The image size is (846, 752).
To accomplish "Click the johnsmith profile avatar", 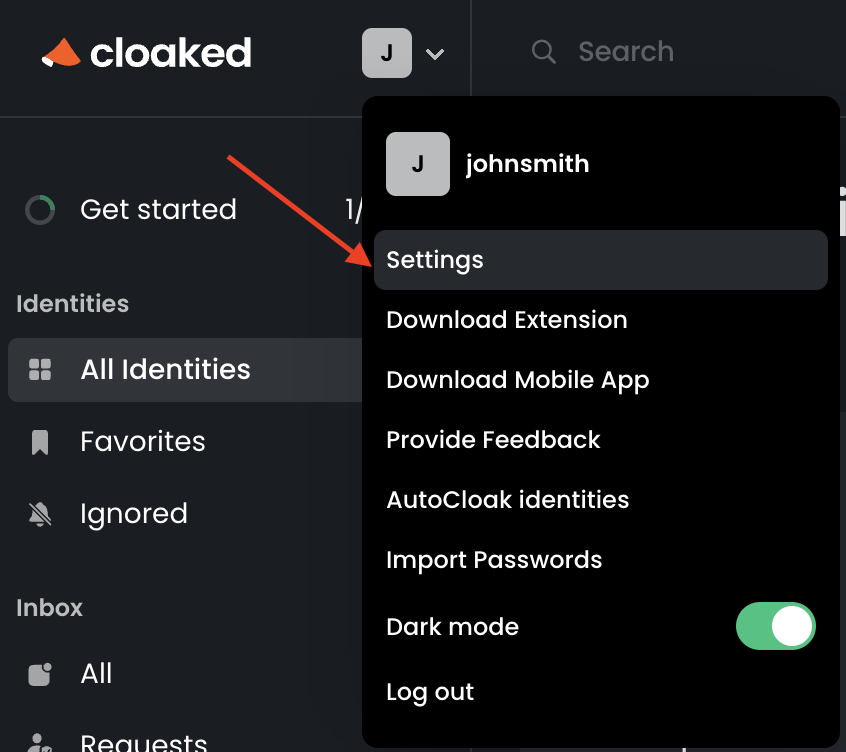I will click(418, 164).
